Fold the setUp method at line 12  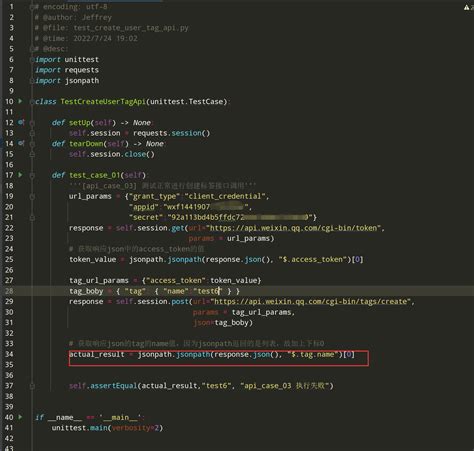(x=32, y=123)
